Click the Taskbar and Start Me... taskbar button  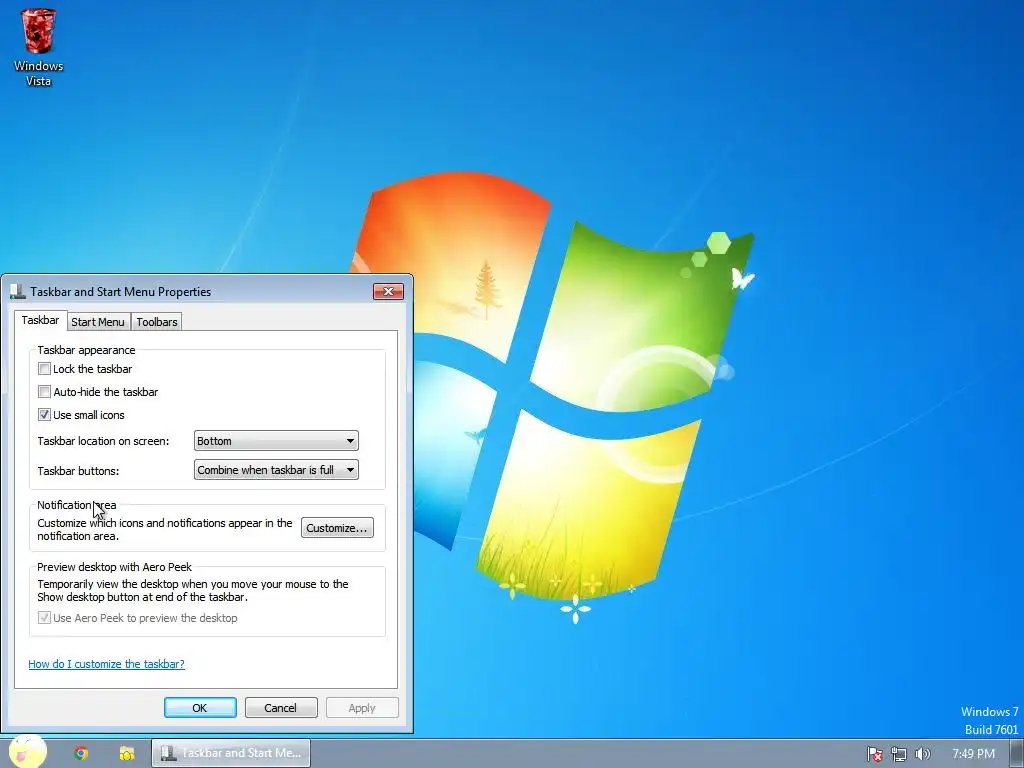tap(231, 753)
